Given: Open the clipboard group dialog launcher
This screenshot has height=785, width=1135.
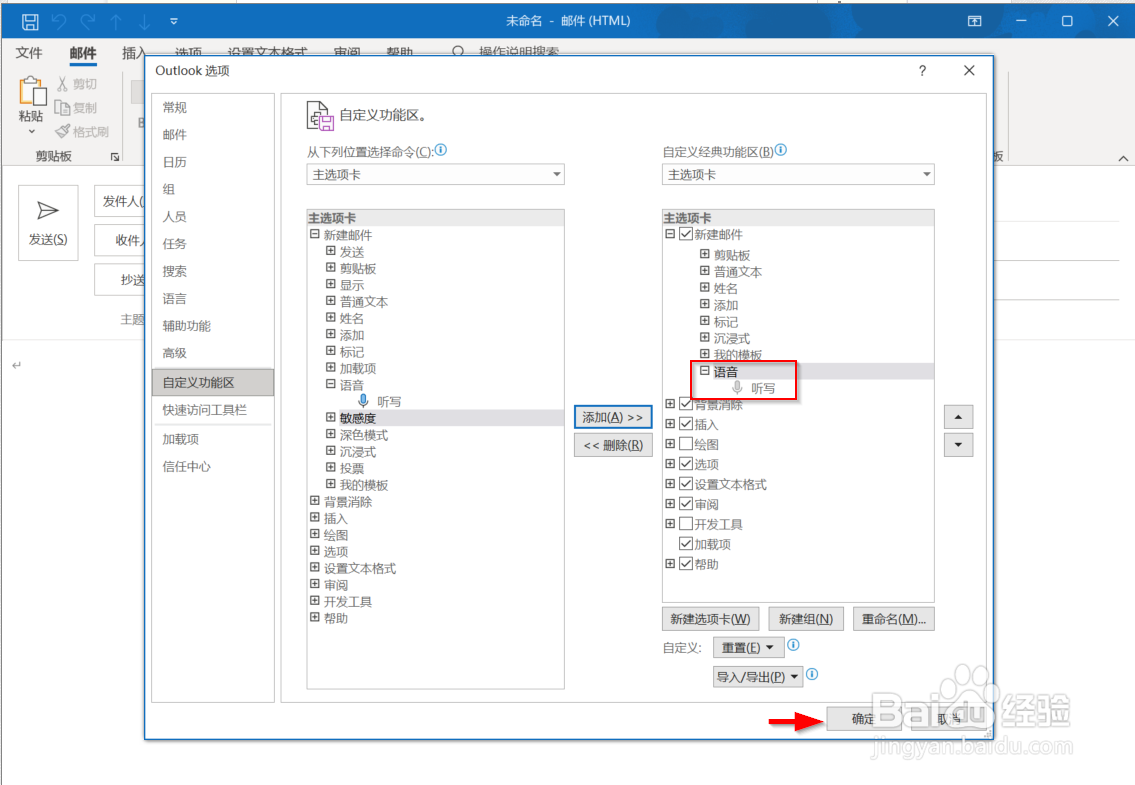Looking at the screenshot, I should 114,156.
